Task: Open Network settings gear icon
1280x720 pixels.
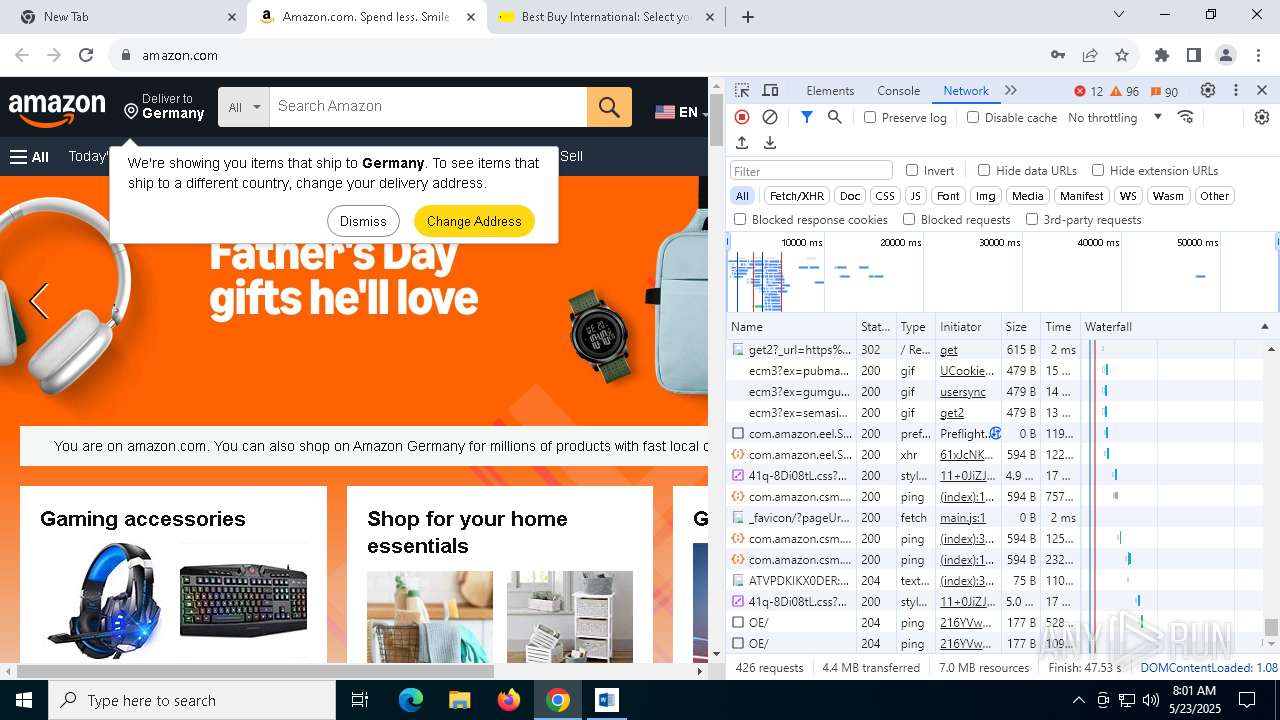Action: pos(1262,117)
